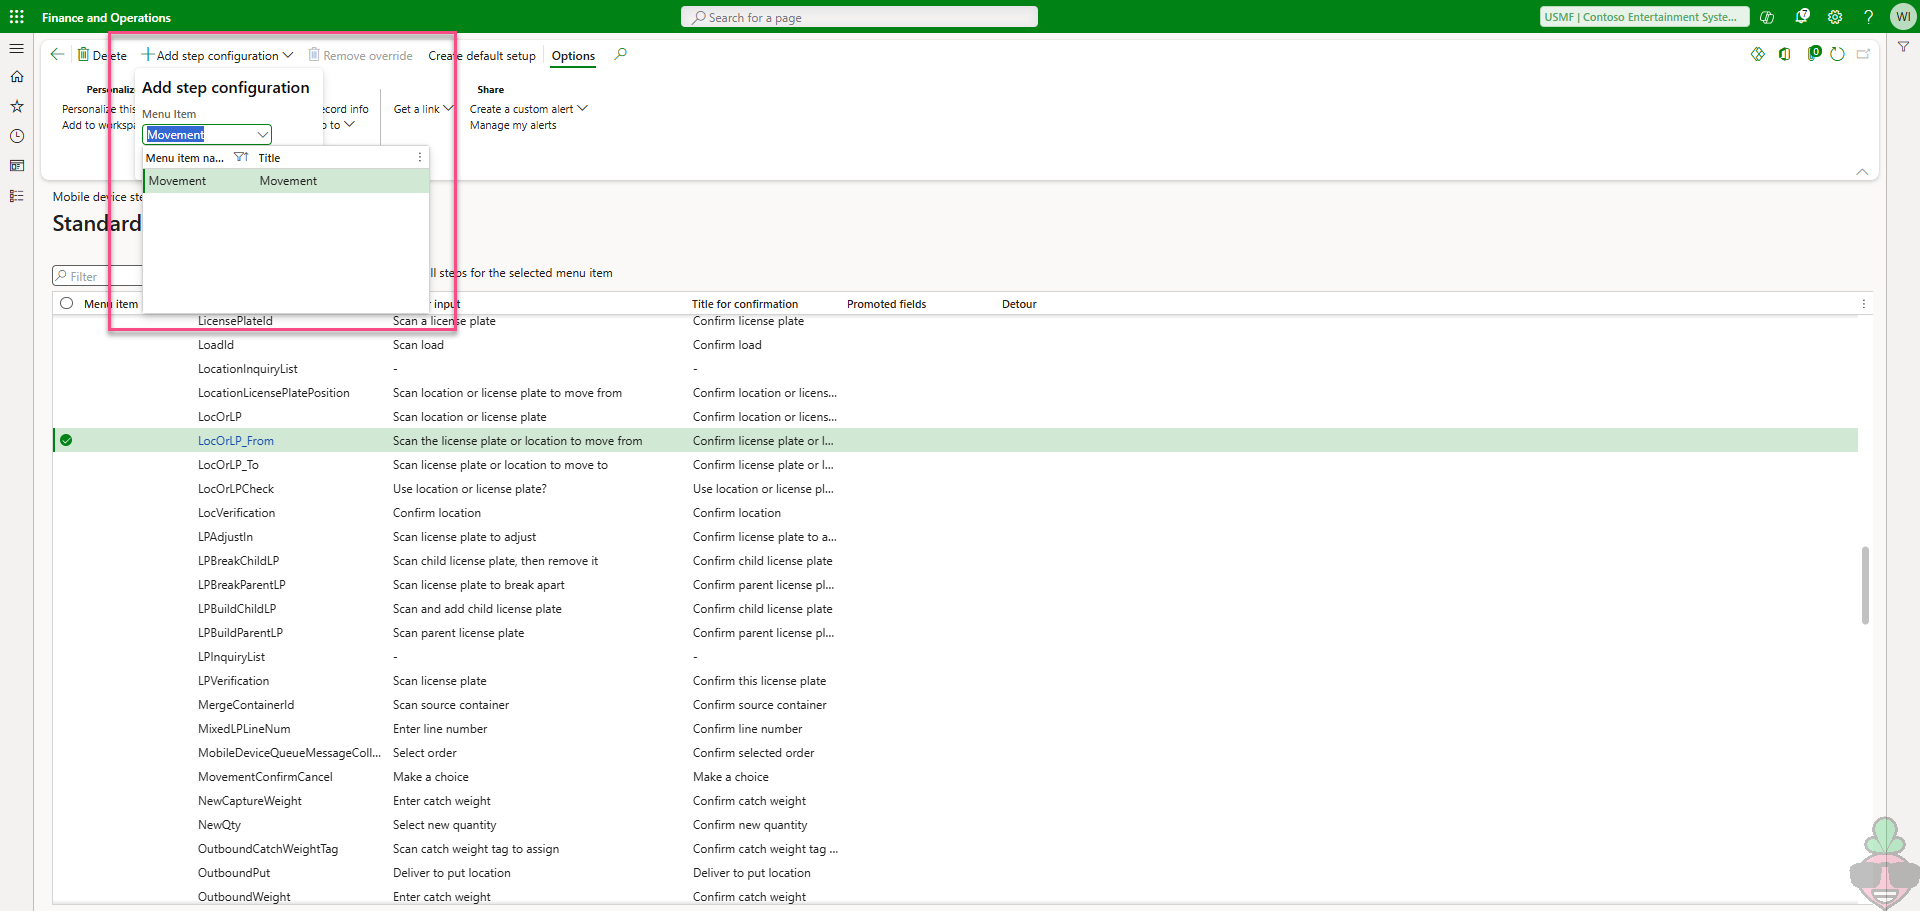
Task: Click the Refresh page icon
Action: (x=1837, y=55)
